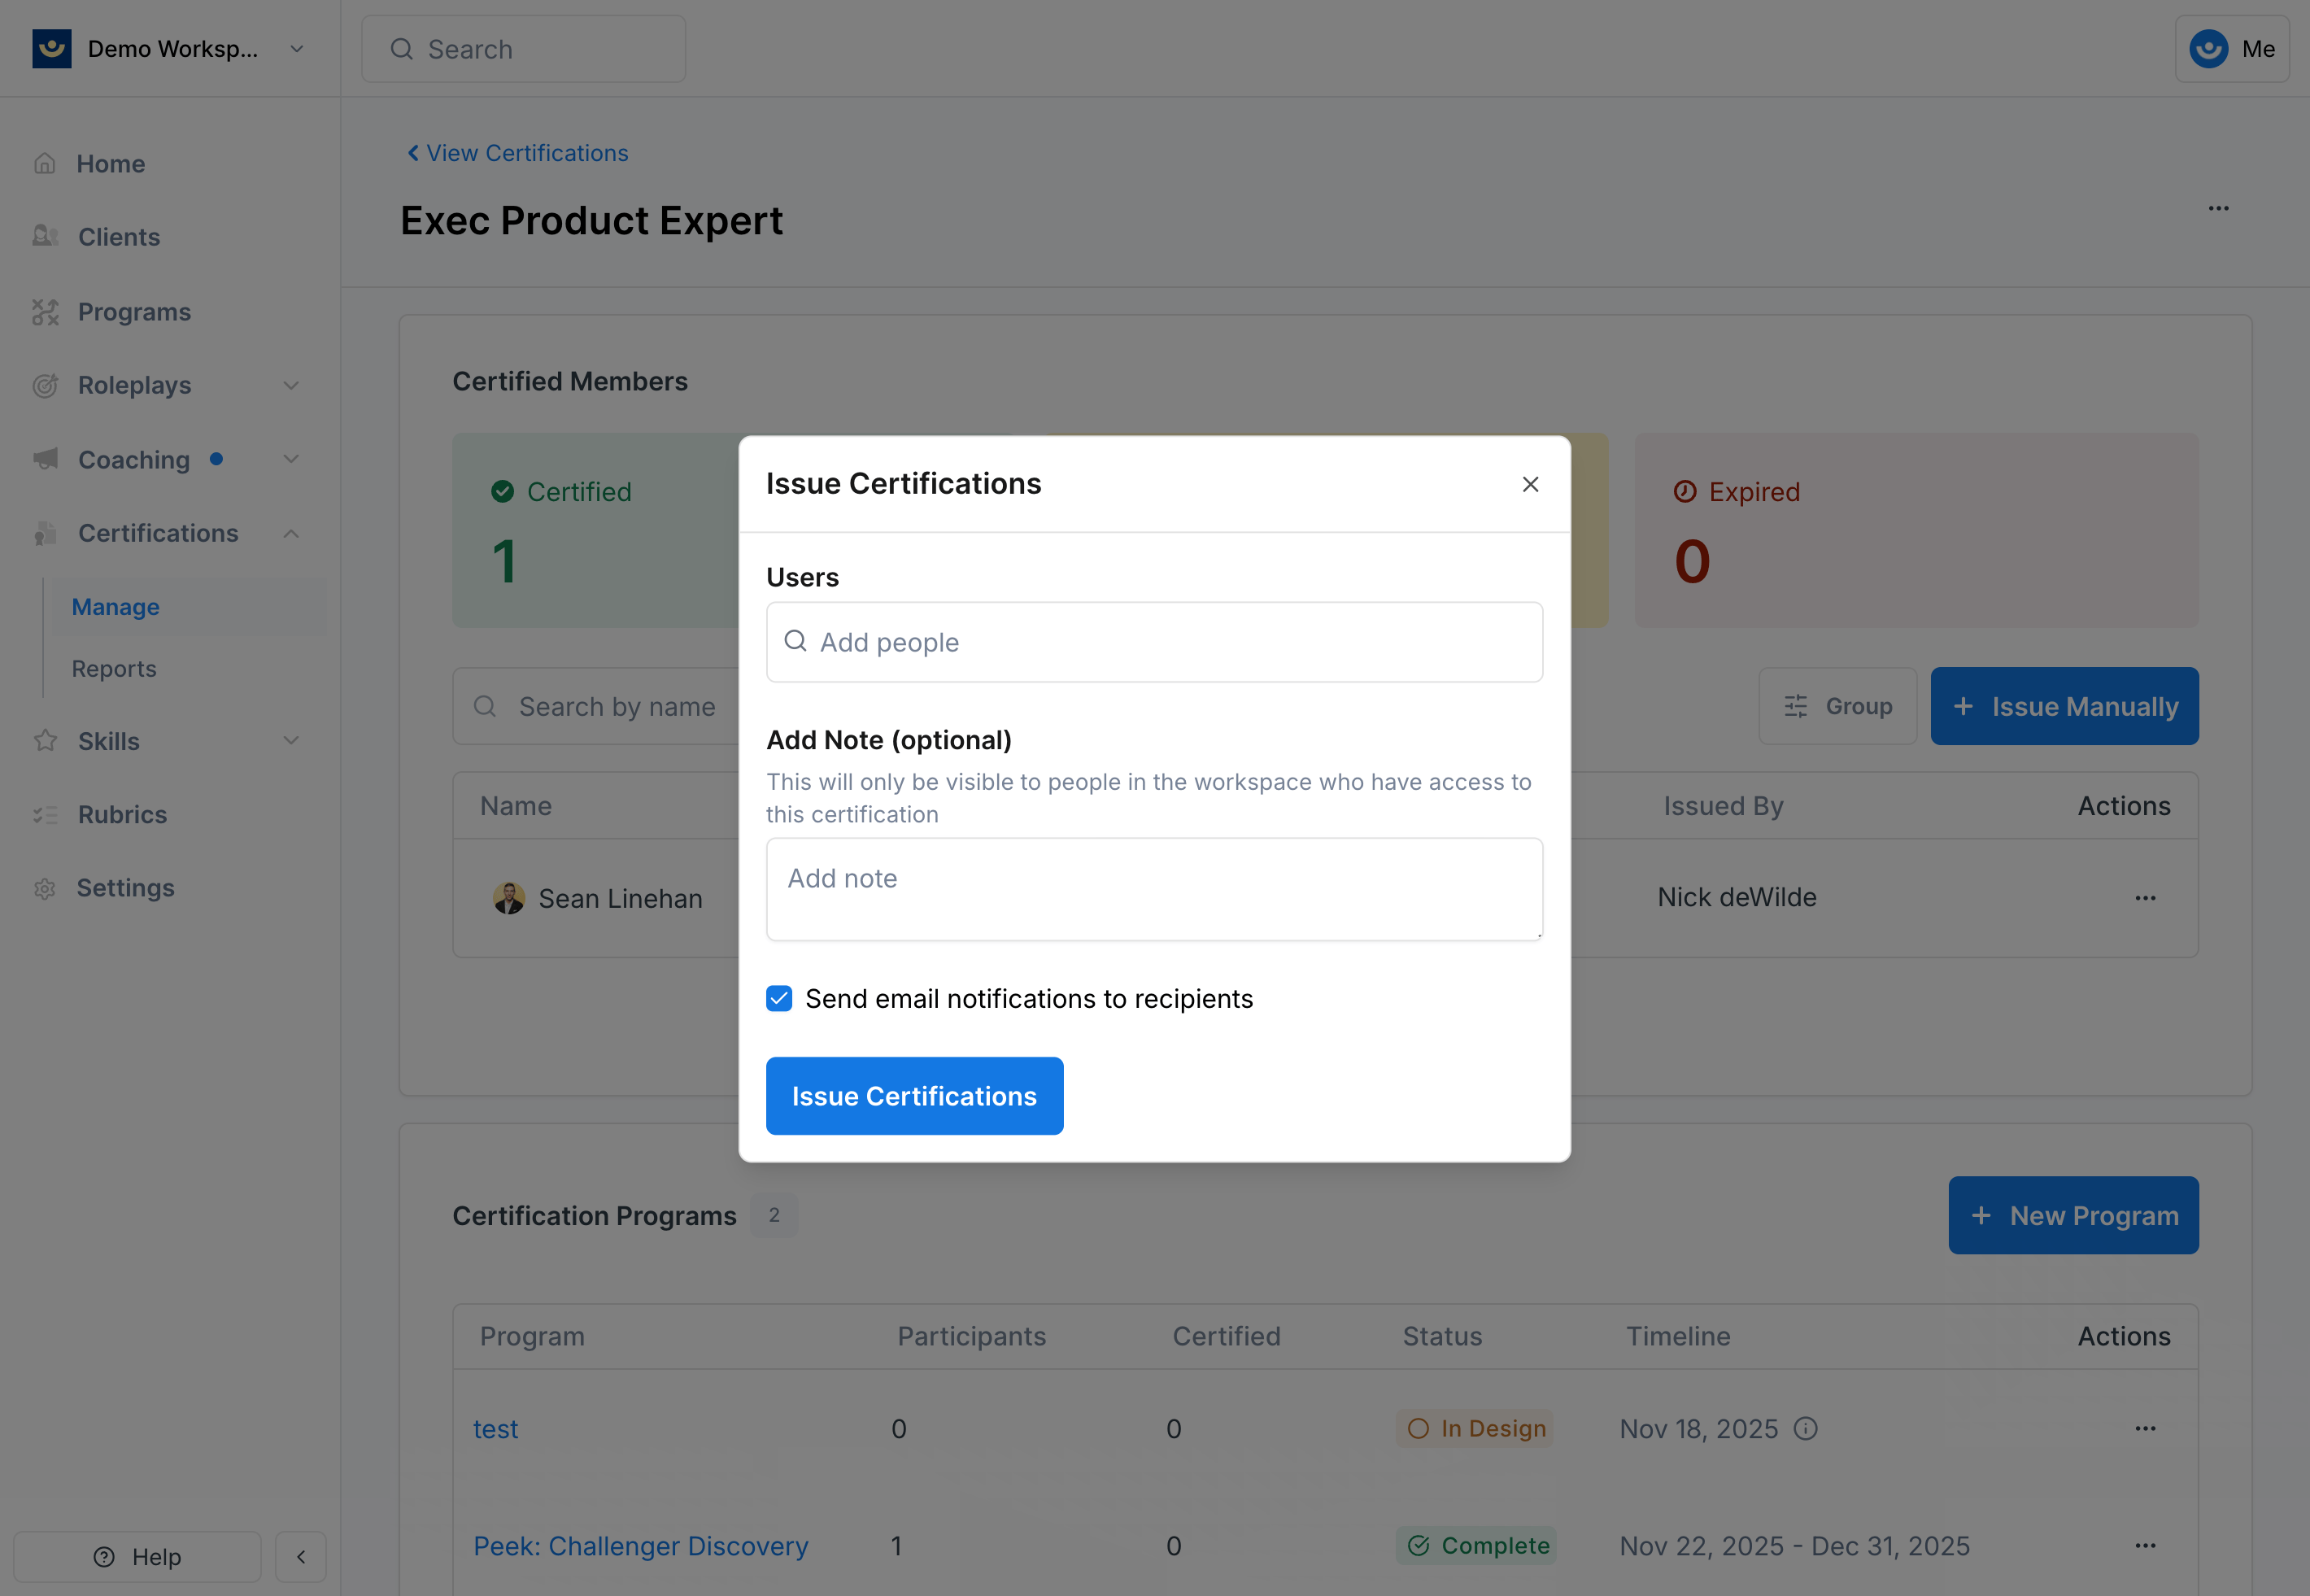This screenshot has width=2310, height=1596.
Task: Click the In Design status badge
Action: (x=1475, y=1429)
